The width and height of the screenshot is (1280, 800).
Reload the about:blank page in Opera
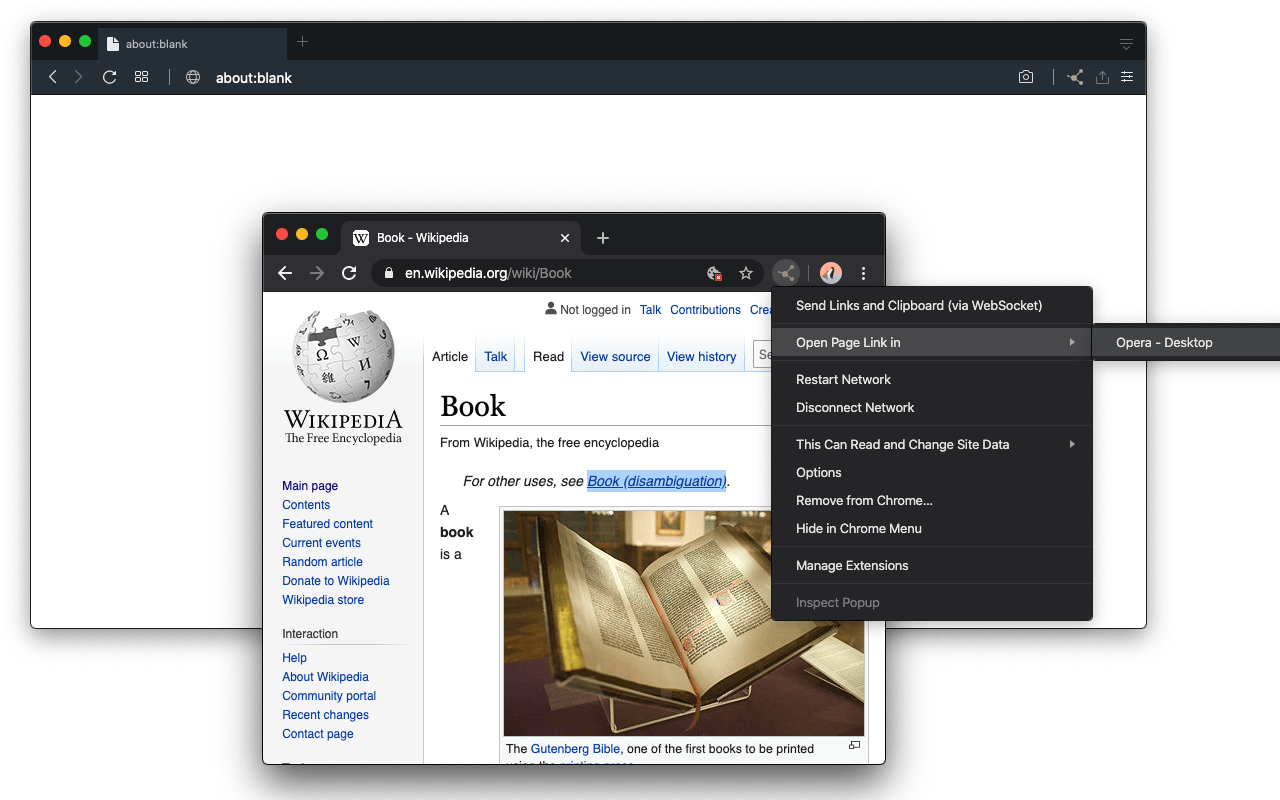coord(109,77)
